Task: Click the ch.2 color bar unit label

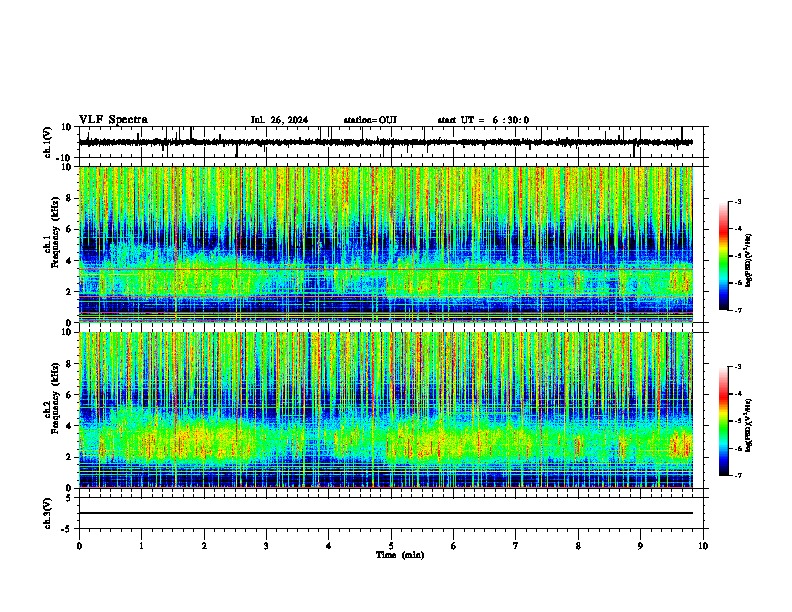Action: coord(749,425)
